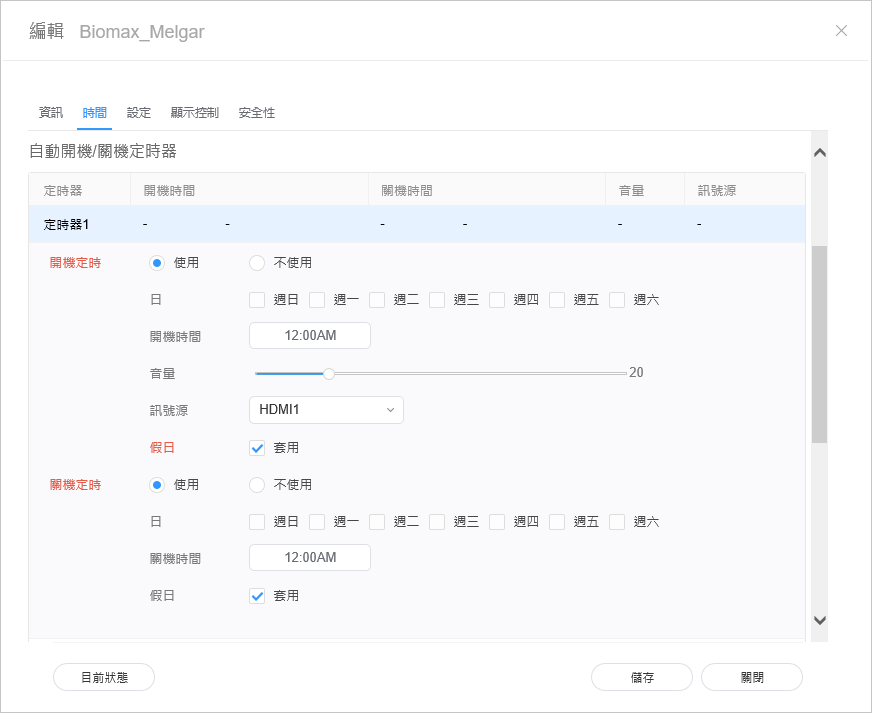Go to the 顯示控制 tab

click(x=194, y=113)
